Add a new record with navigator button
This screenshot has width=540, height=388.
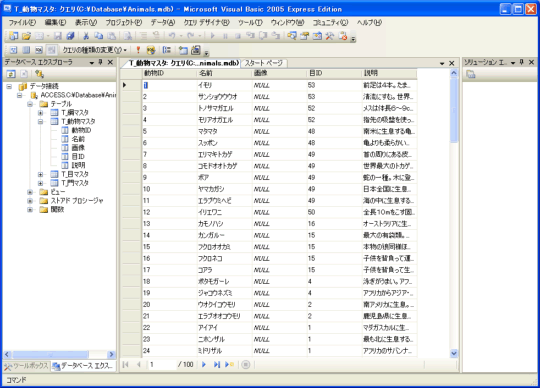(x=229, y=364)
